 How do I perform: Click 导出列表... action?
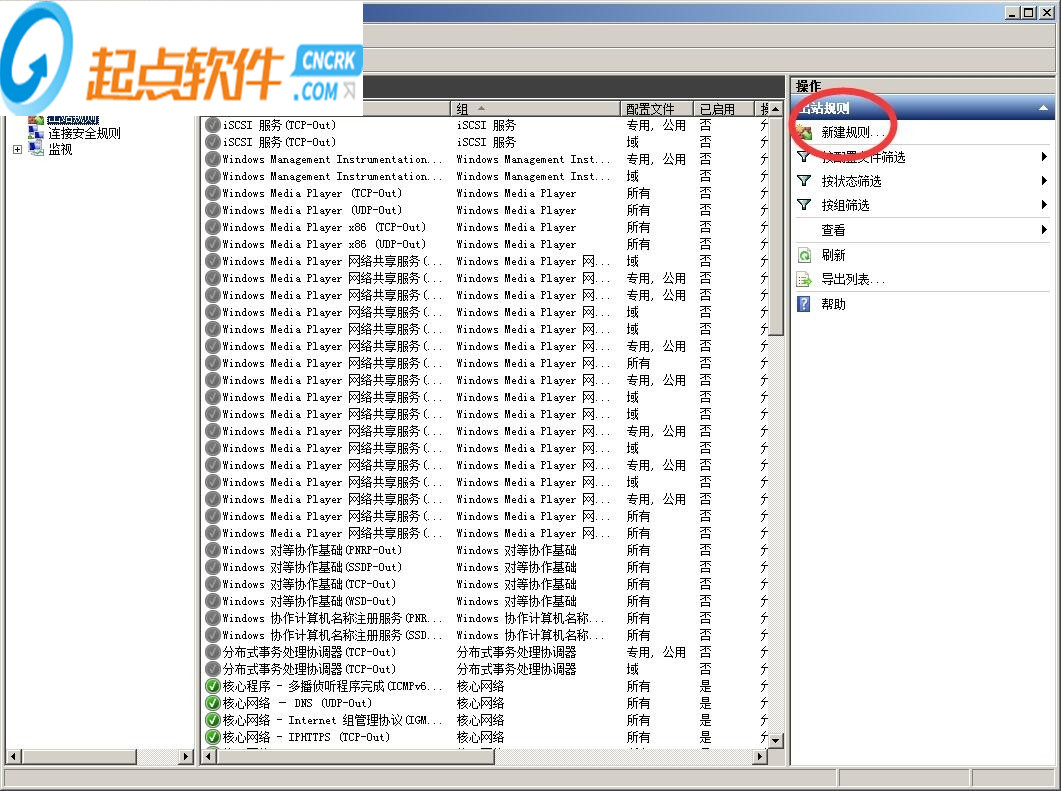coord(853,279)
